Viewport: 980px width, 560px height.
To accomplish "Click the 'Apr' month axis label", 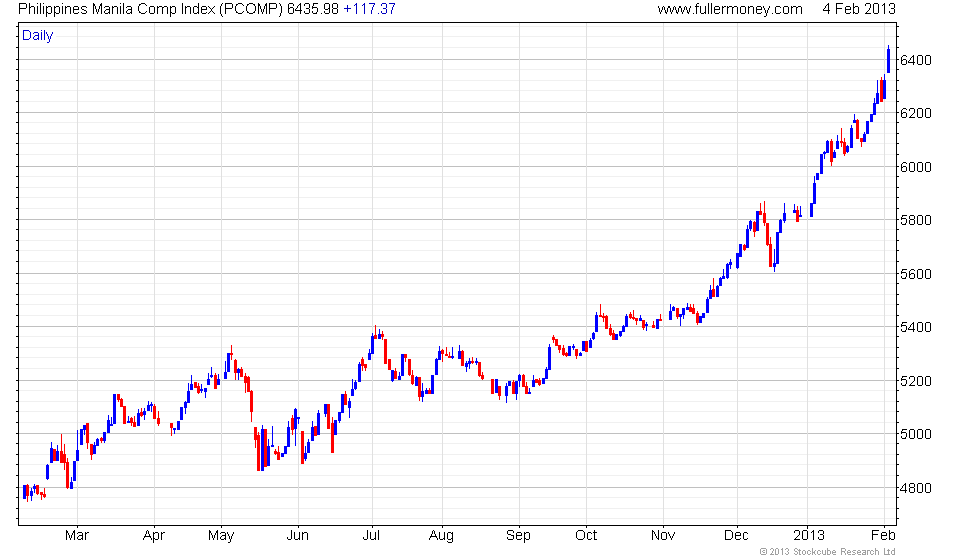I will point(154,536).
